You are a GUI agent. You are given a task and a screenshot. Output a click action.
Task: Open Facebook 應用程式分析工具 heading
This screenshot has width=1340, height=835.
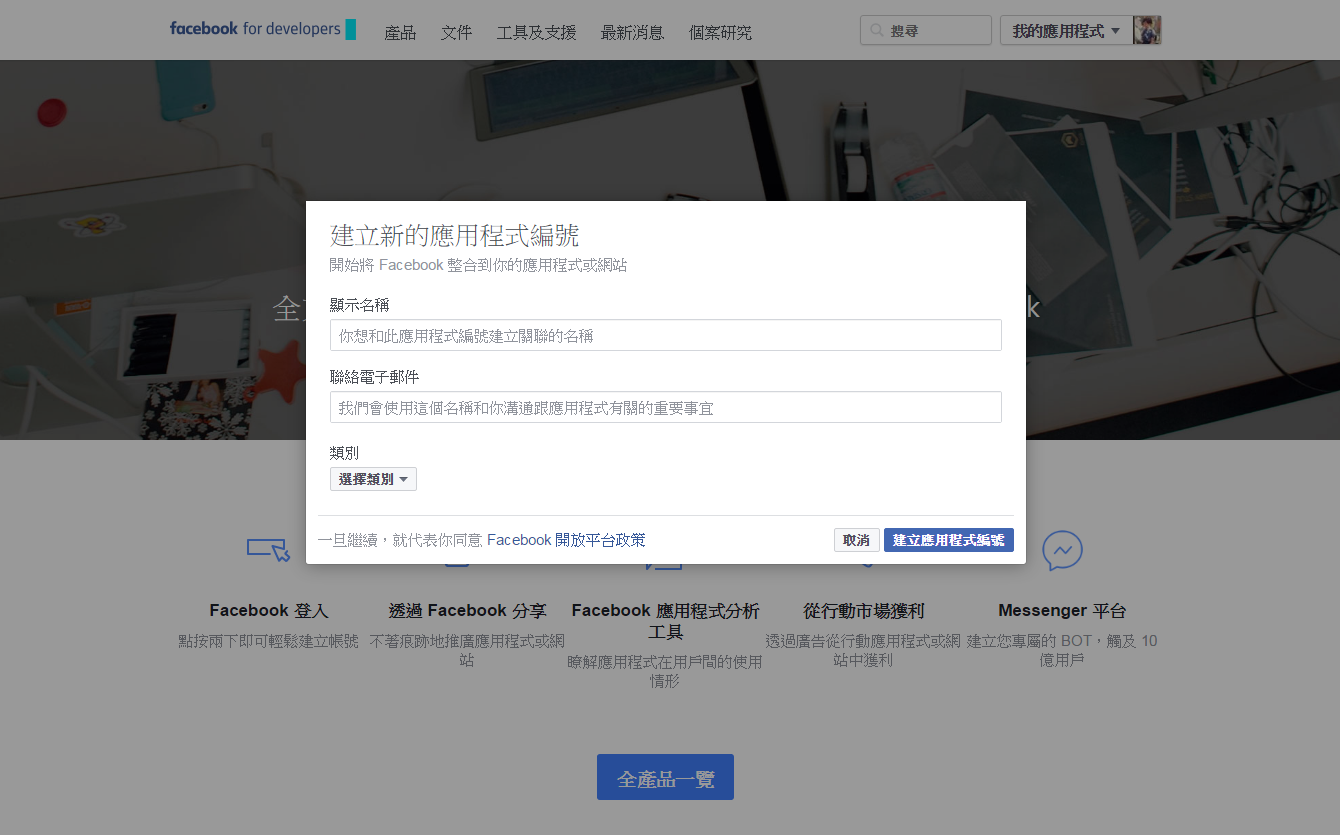[x=665, y=621]
